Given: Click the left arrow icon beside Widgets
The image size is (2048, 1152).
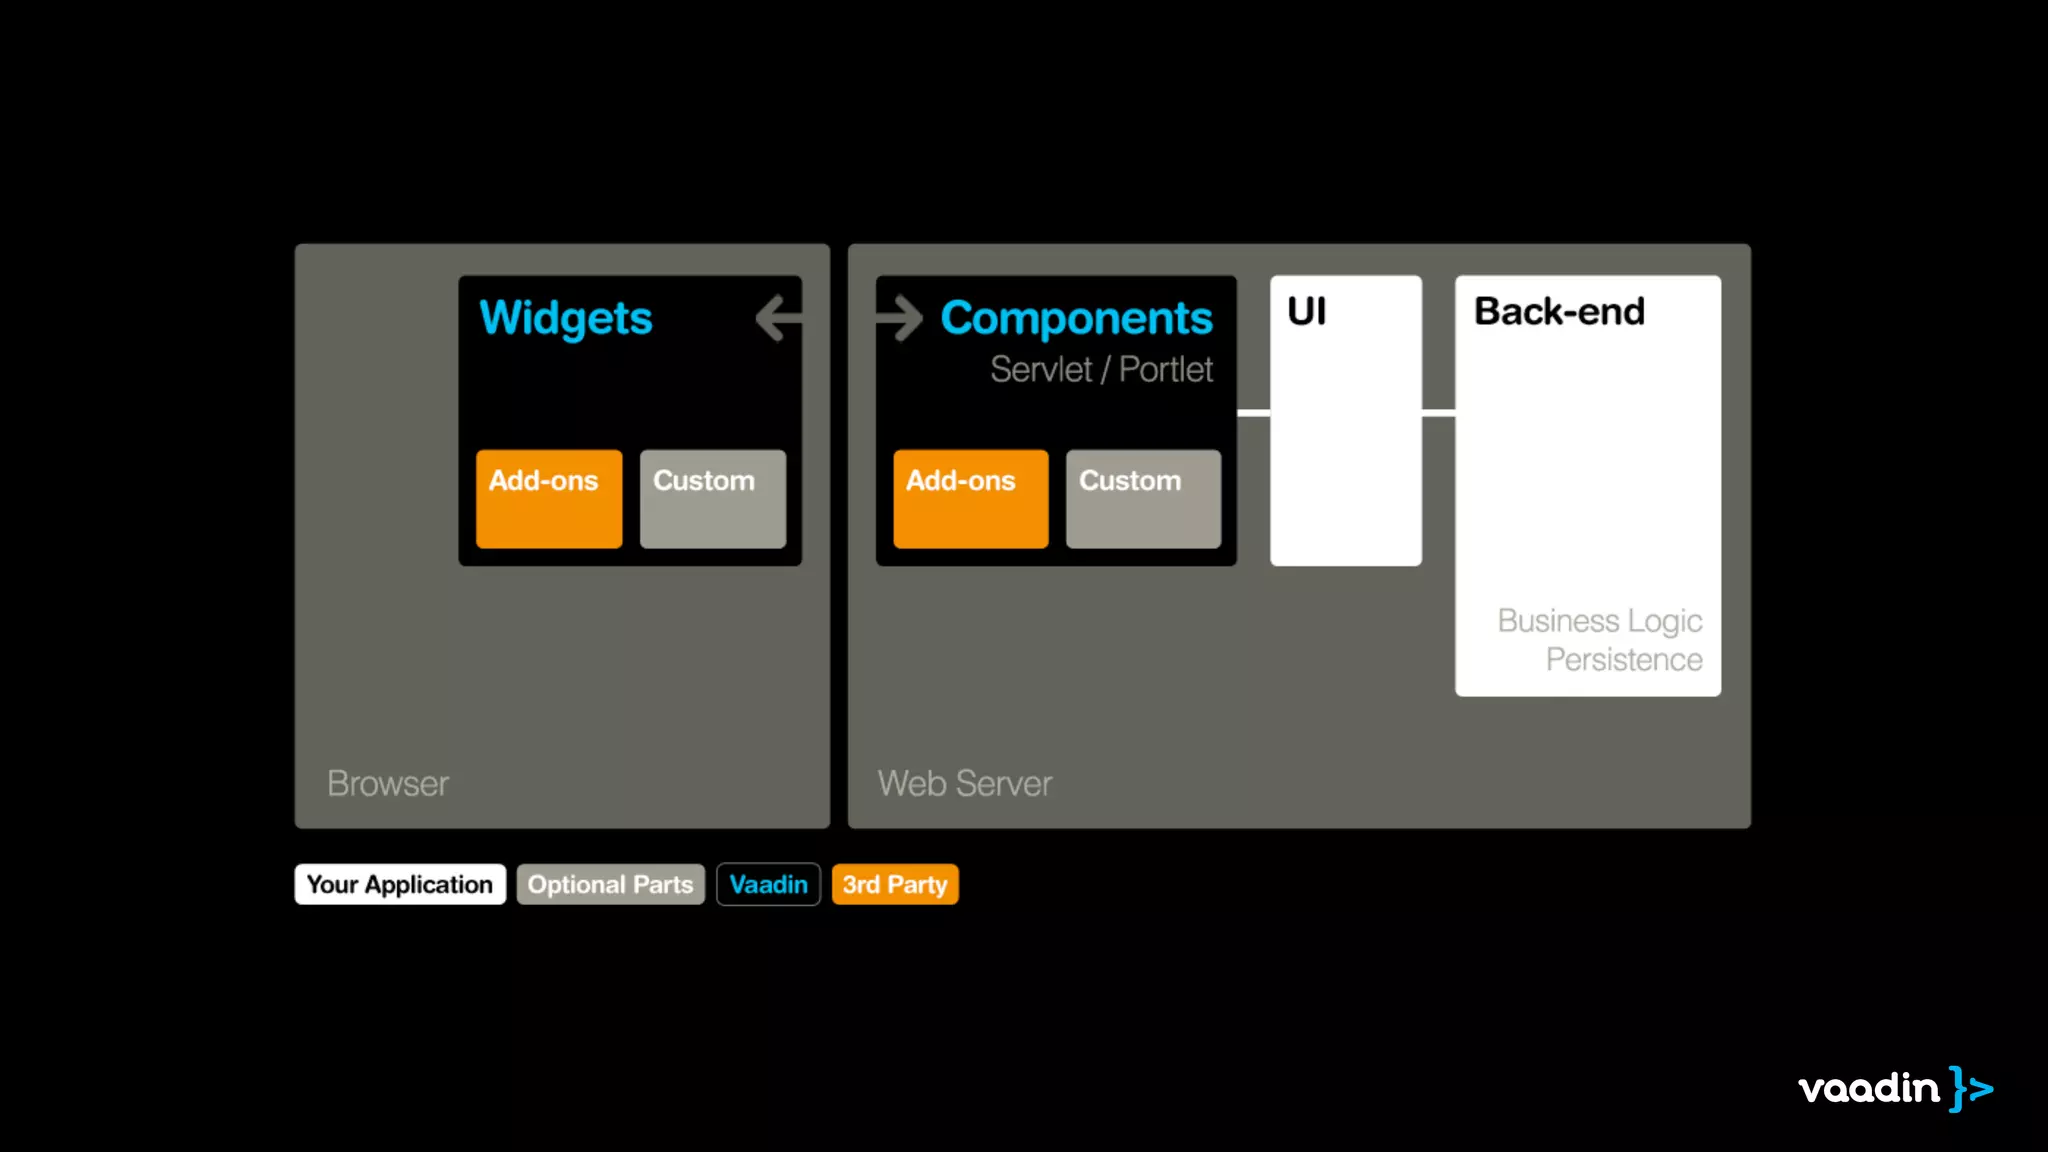Looking at the screenshot, I should pos(779,318).
